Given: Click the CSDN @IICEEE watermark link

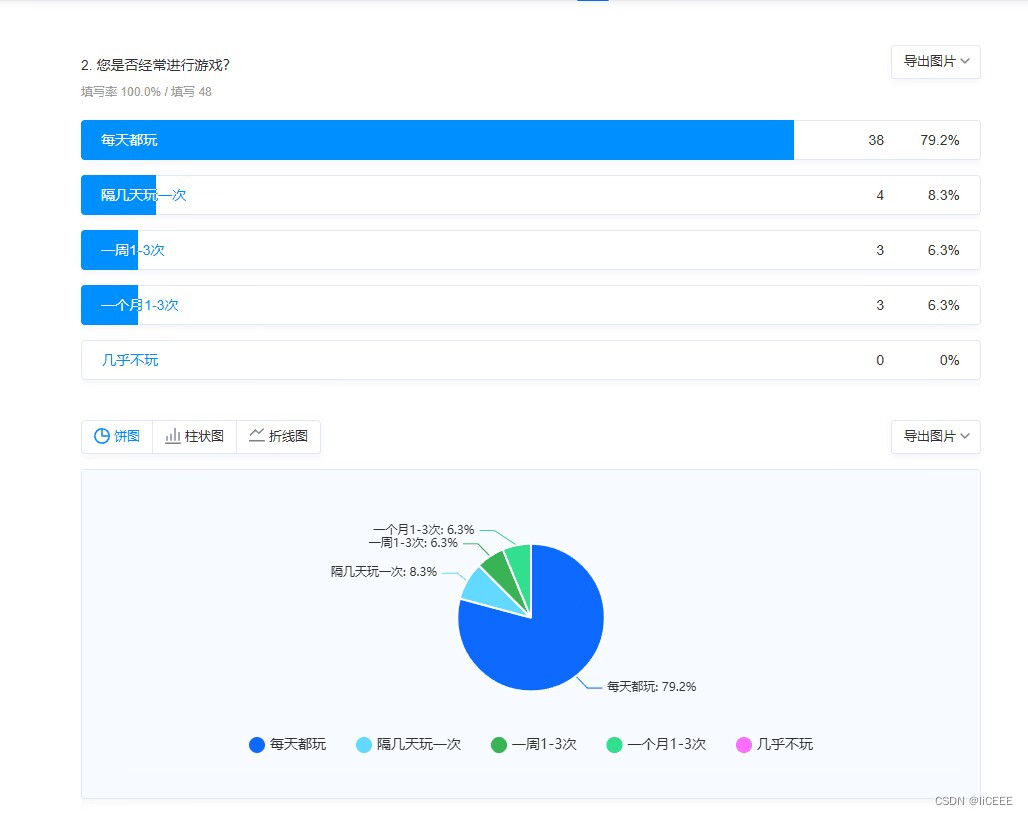Looking at the screenshot, I should (x=975, y=800).
